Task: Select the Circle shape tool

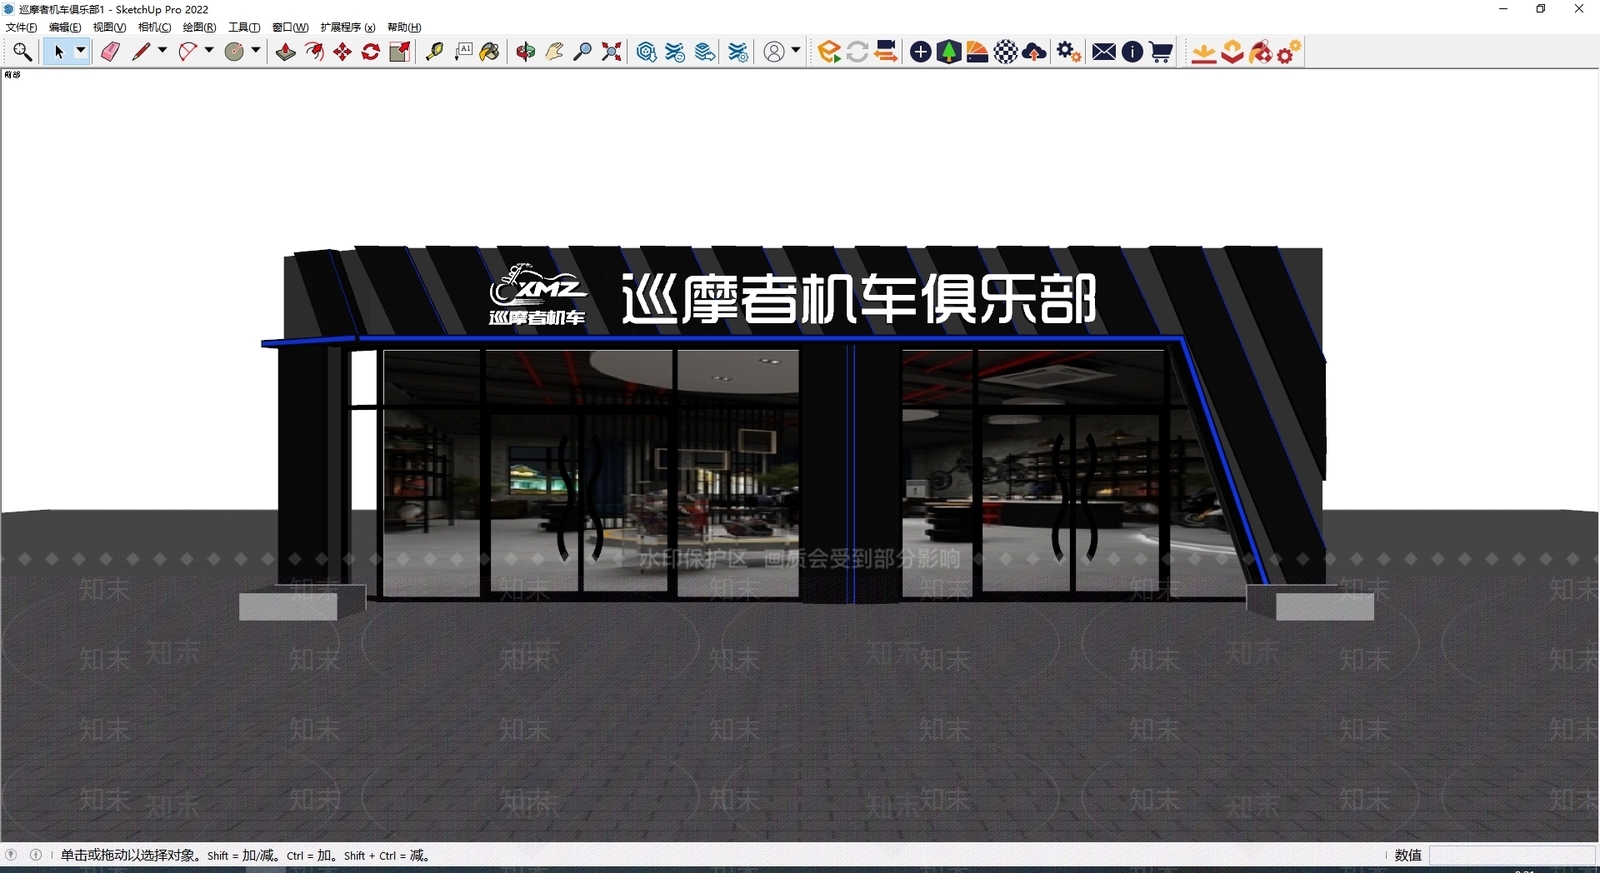Action: [234, 52]
